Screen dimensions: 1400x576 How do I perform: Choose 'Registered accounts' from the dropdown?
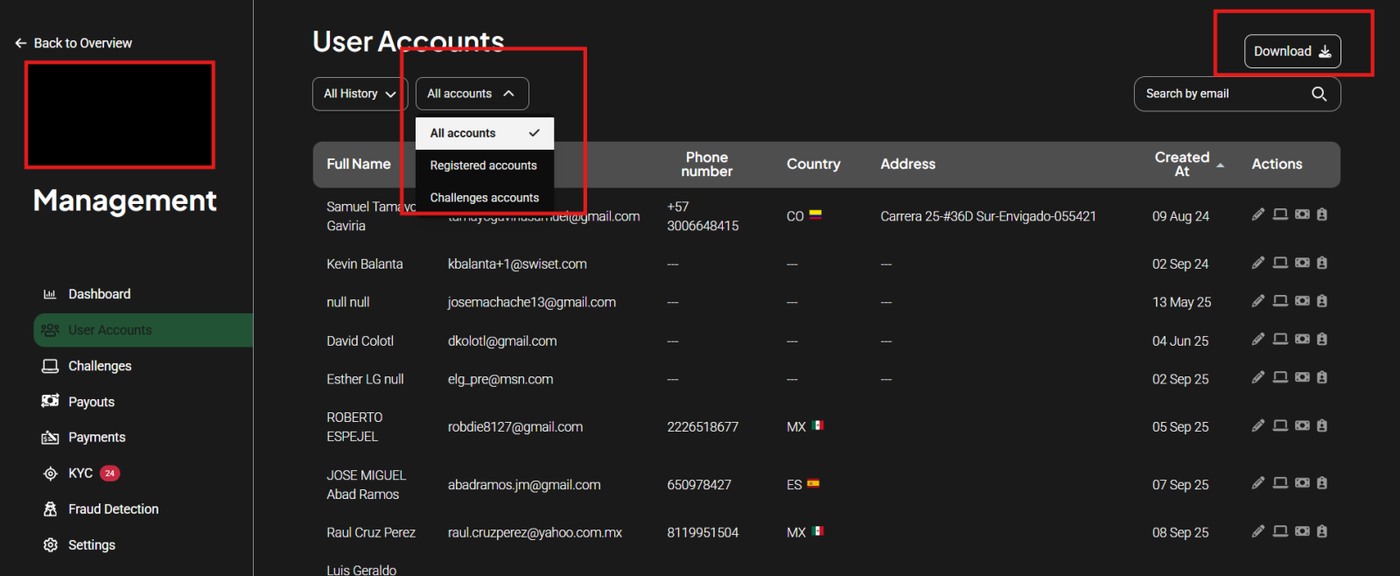pos(483,166)
